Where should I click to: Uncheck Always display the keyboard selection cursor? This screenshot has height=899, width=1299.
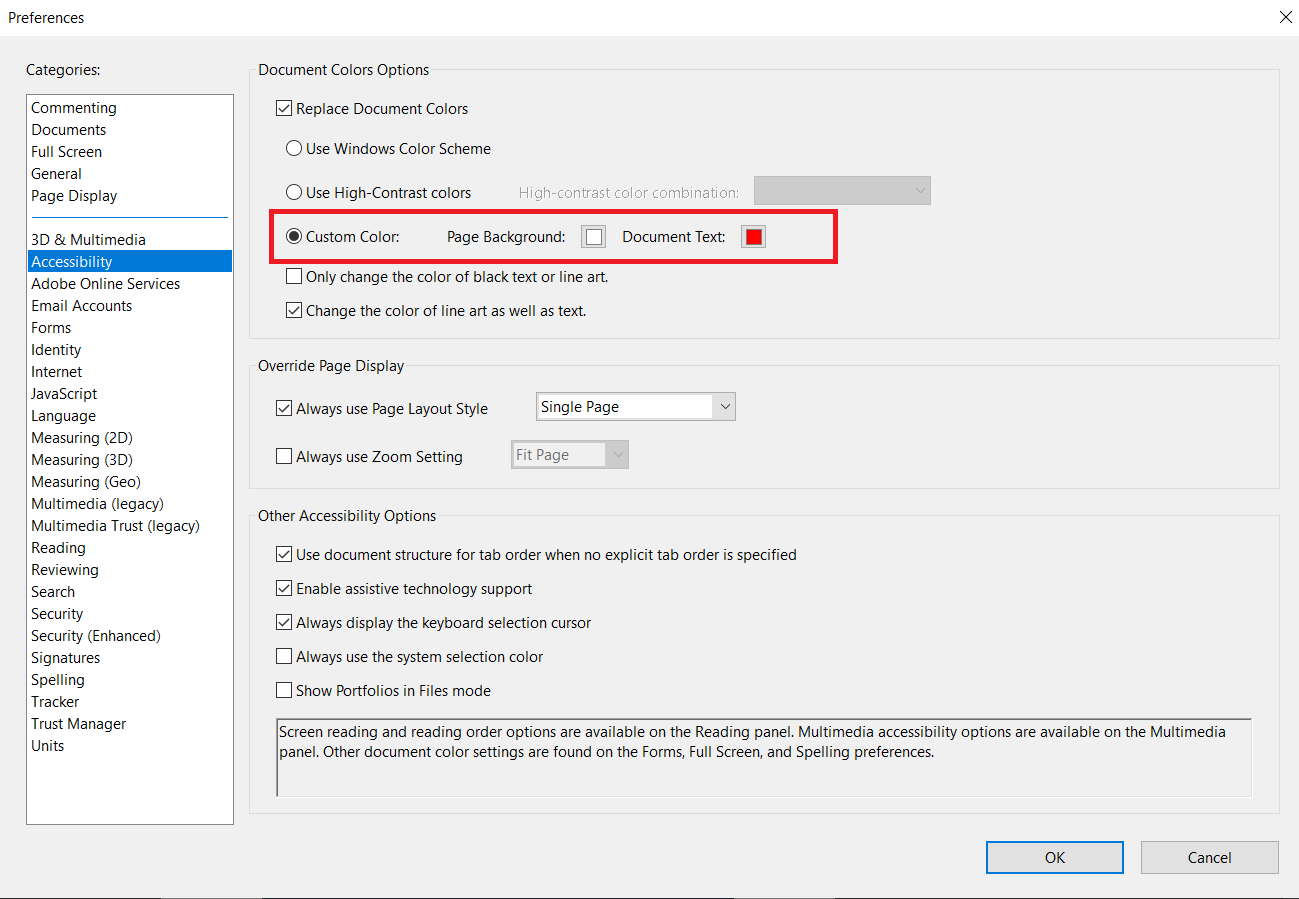click(x=284, y=622)
